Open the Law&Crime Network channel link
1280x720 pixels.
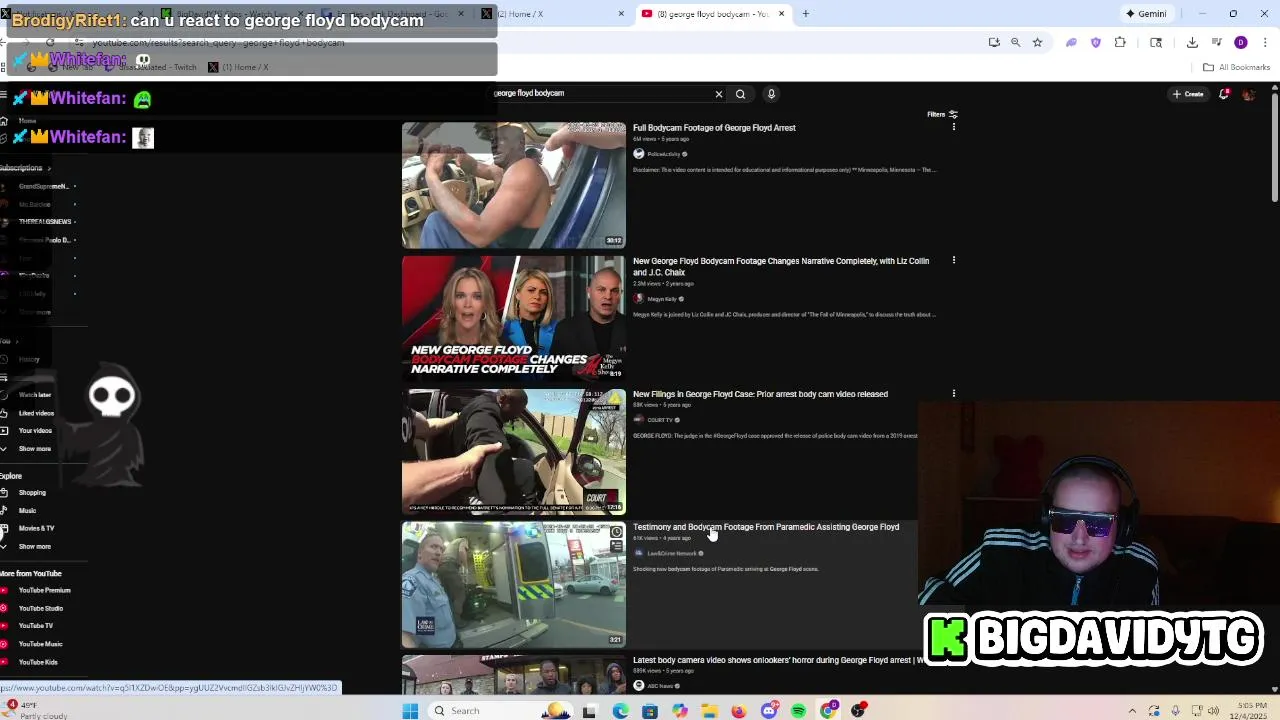tap(671, 553)
